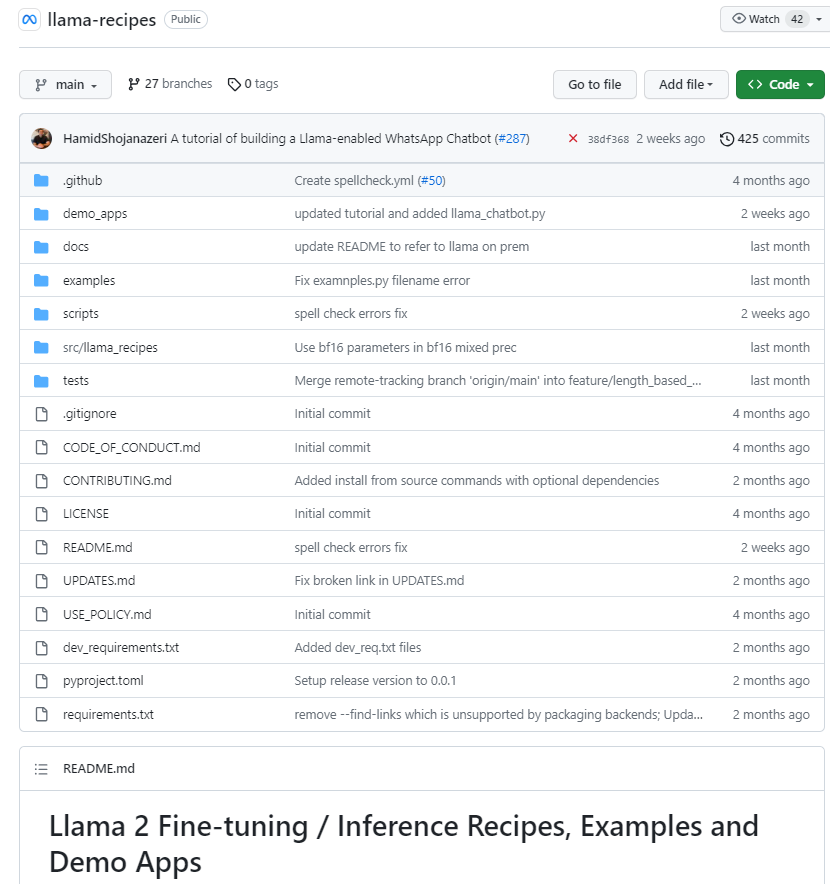The width and height of the screenshot is (830, 884).
Task: Click the README.md file icon in file list
Action: pos(42,547)
